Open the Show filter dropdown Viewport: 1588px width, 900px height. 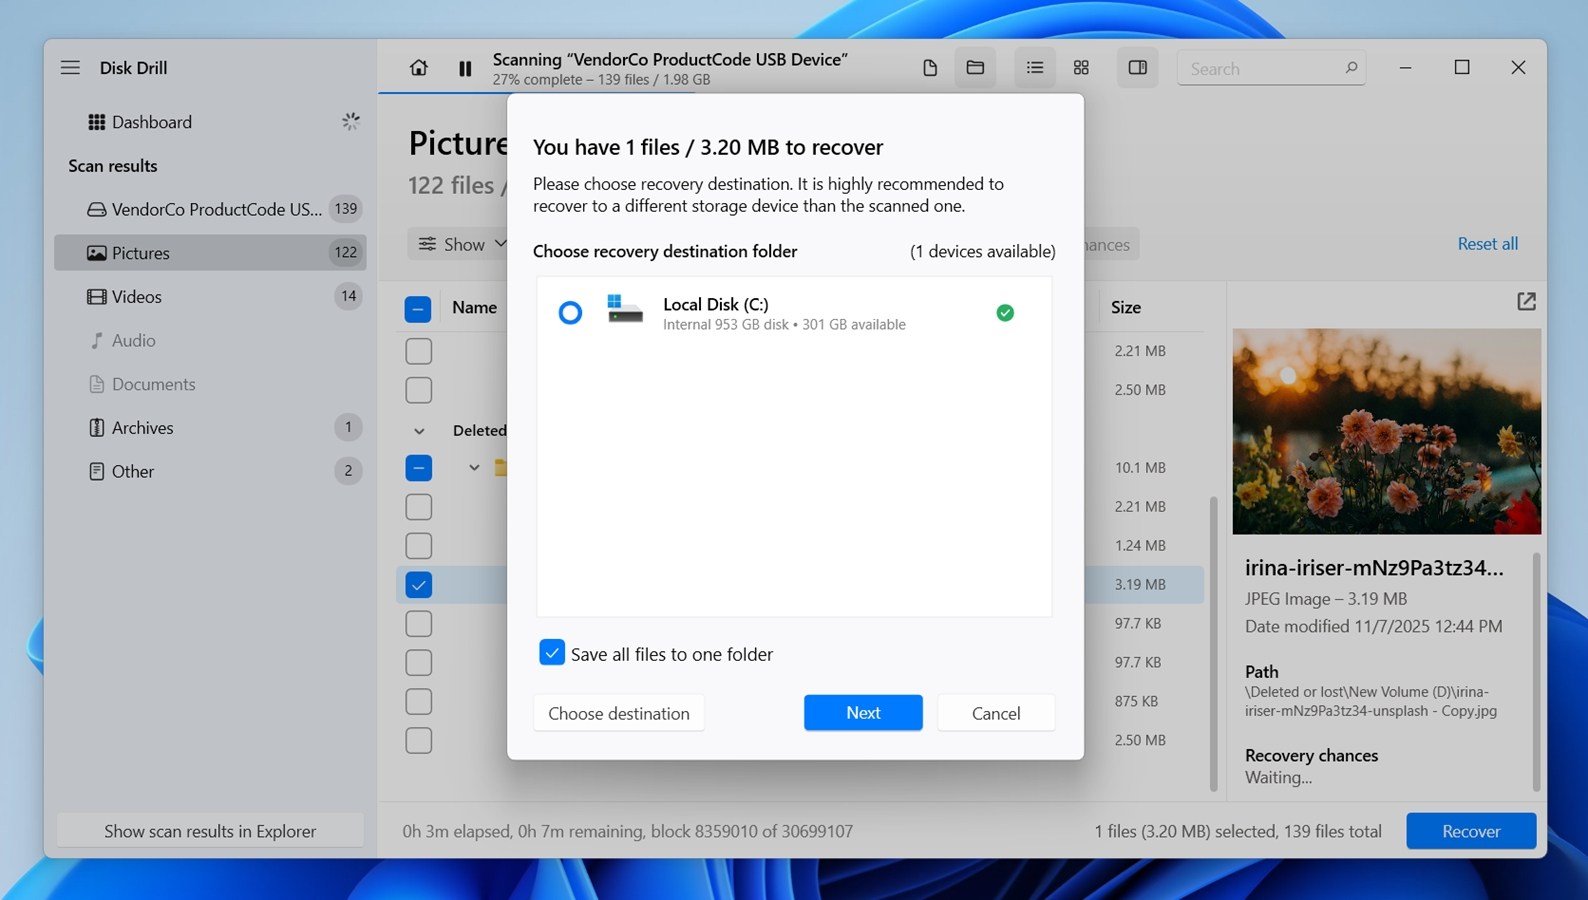[x=462, y=244]
